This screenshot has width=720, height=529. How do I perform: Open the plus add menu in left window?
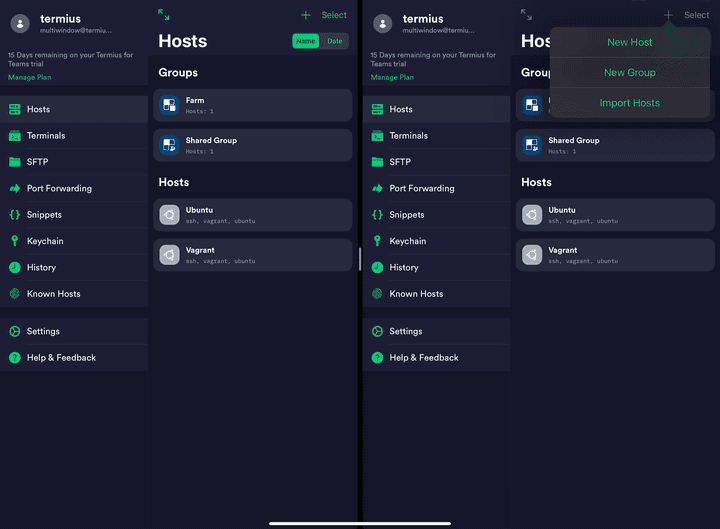(x=306, y=15)
